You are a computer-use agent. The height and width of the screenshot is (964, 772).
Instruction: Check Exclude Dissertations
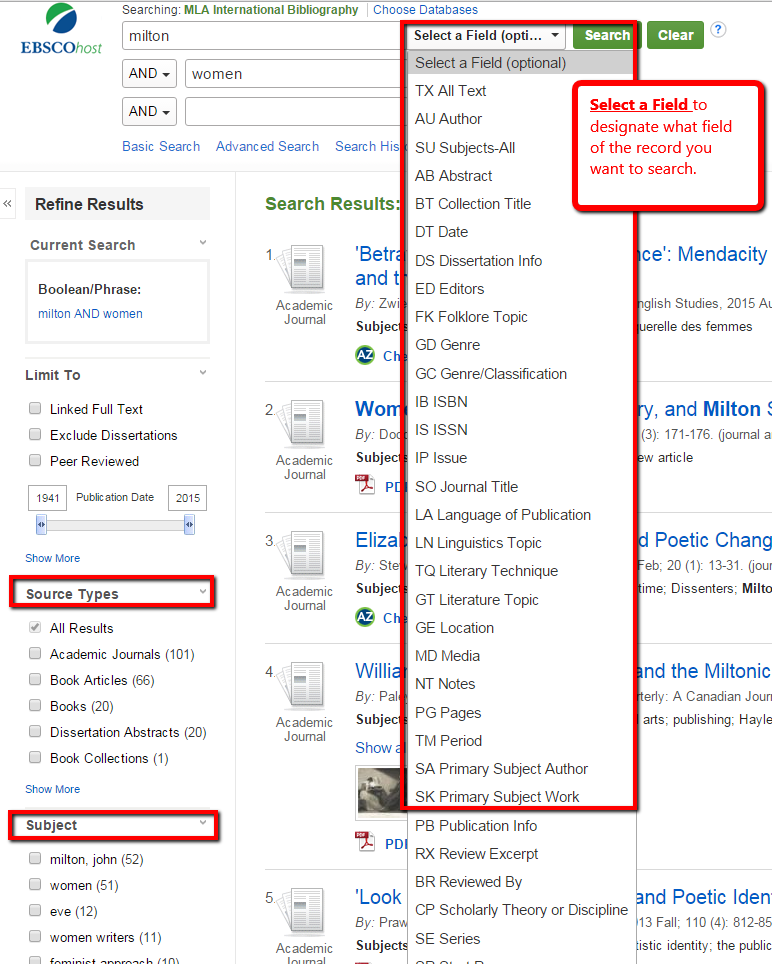(35, 434)
